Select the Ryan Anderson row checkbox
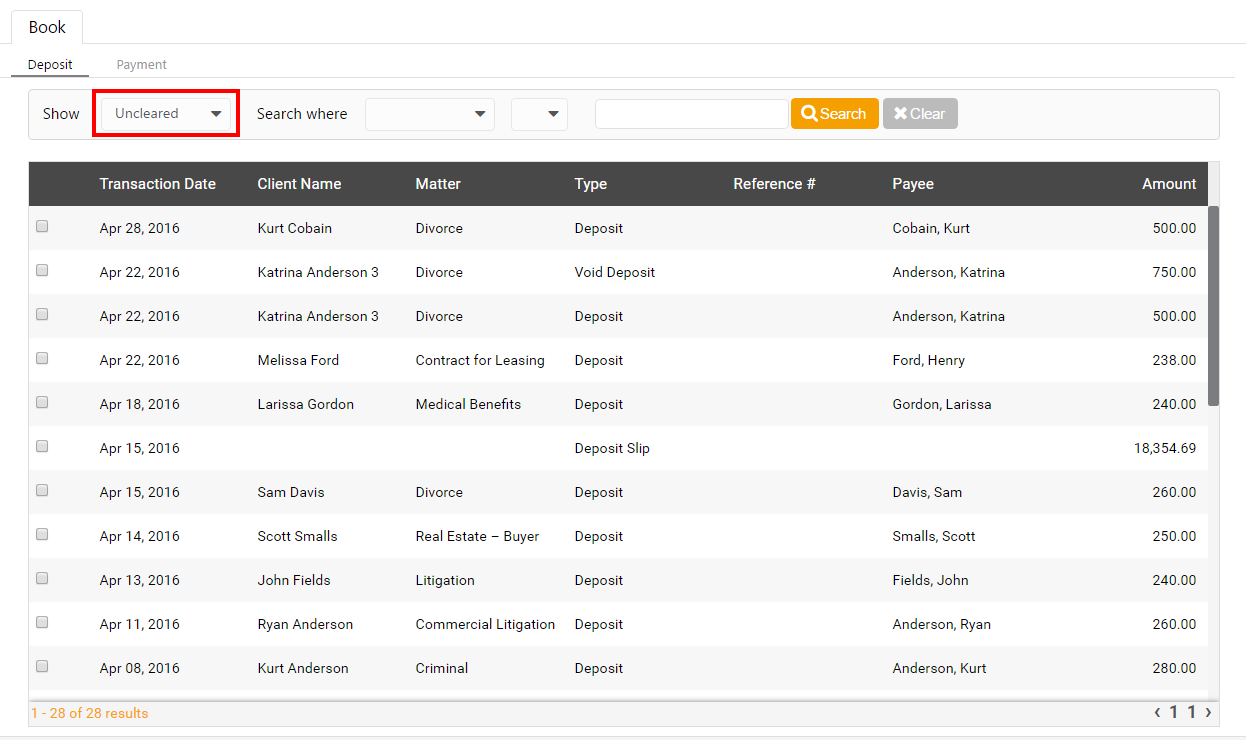The height and width of the screenshot is (740, 1246). tap(42, 622)
